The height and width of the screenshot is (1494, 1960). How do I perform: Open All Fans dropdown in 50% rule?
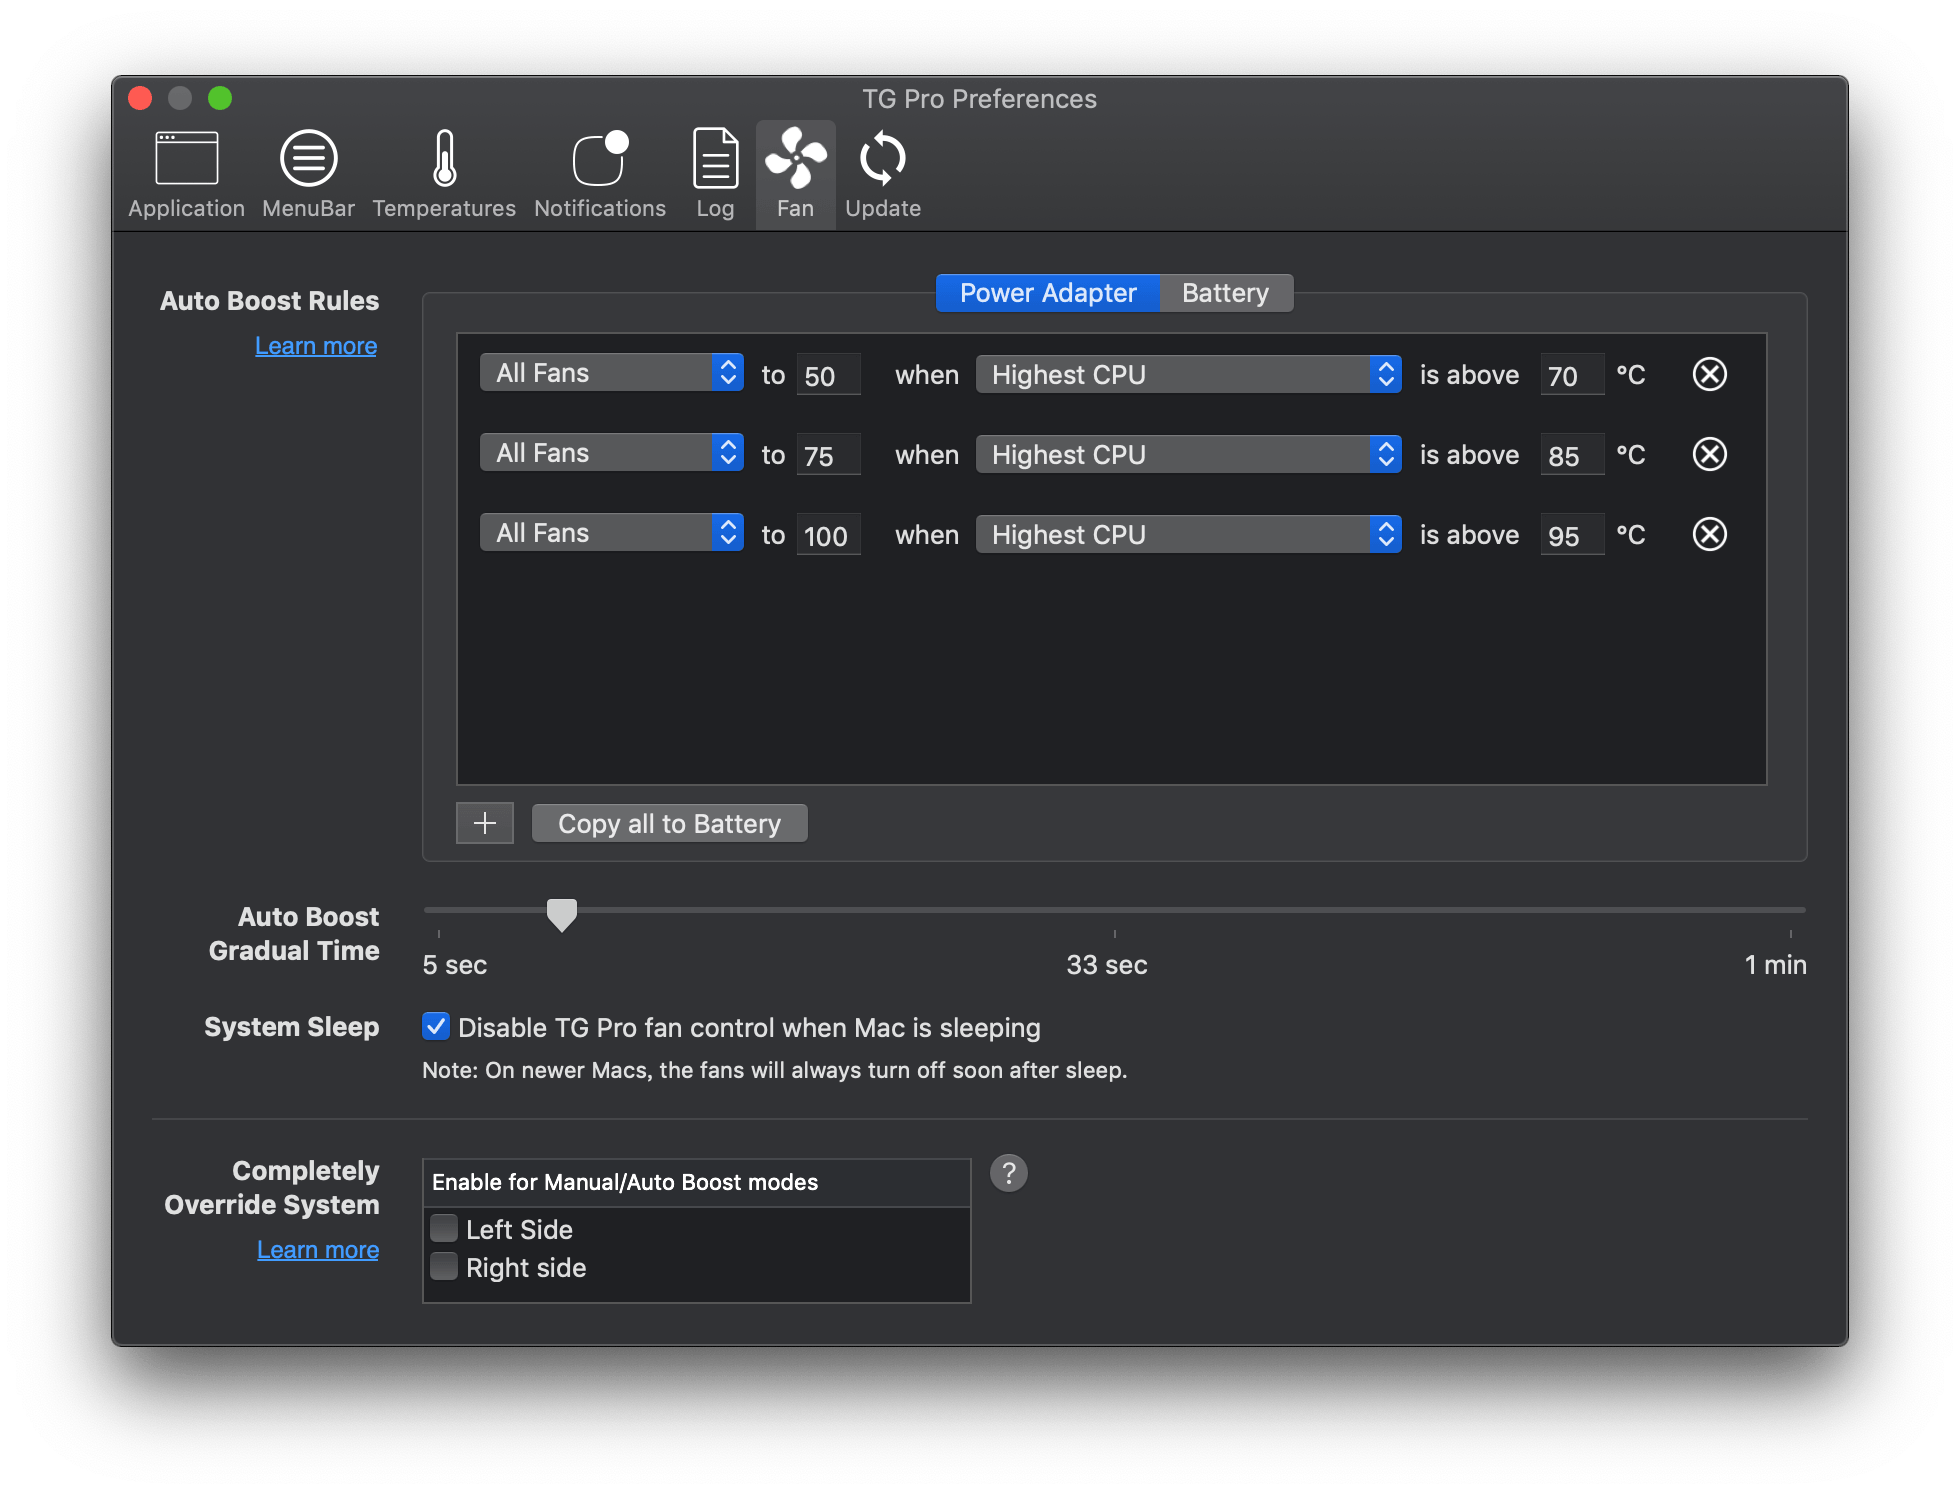611,373
